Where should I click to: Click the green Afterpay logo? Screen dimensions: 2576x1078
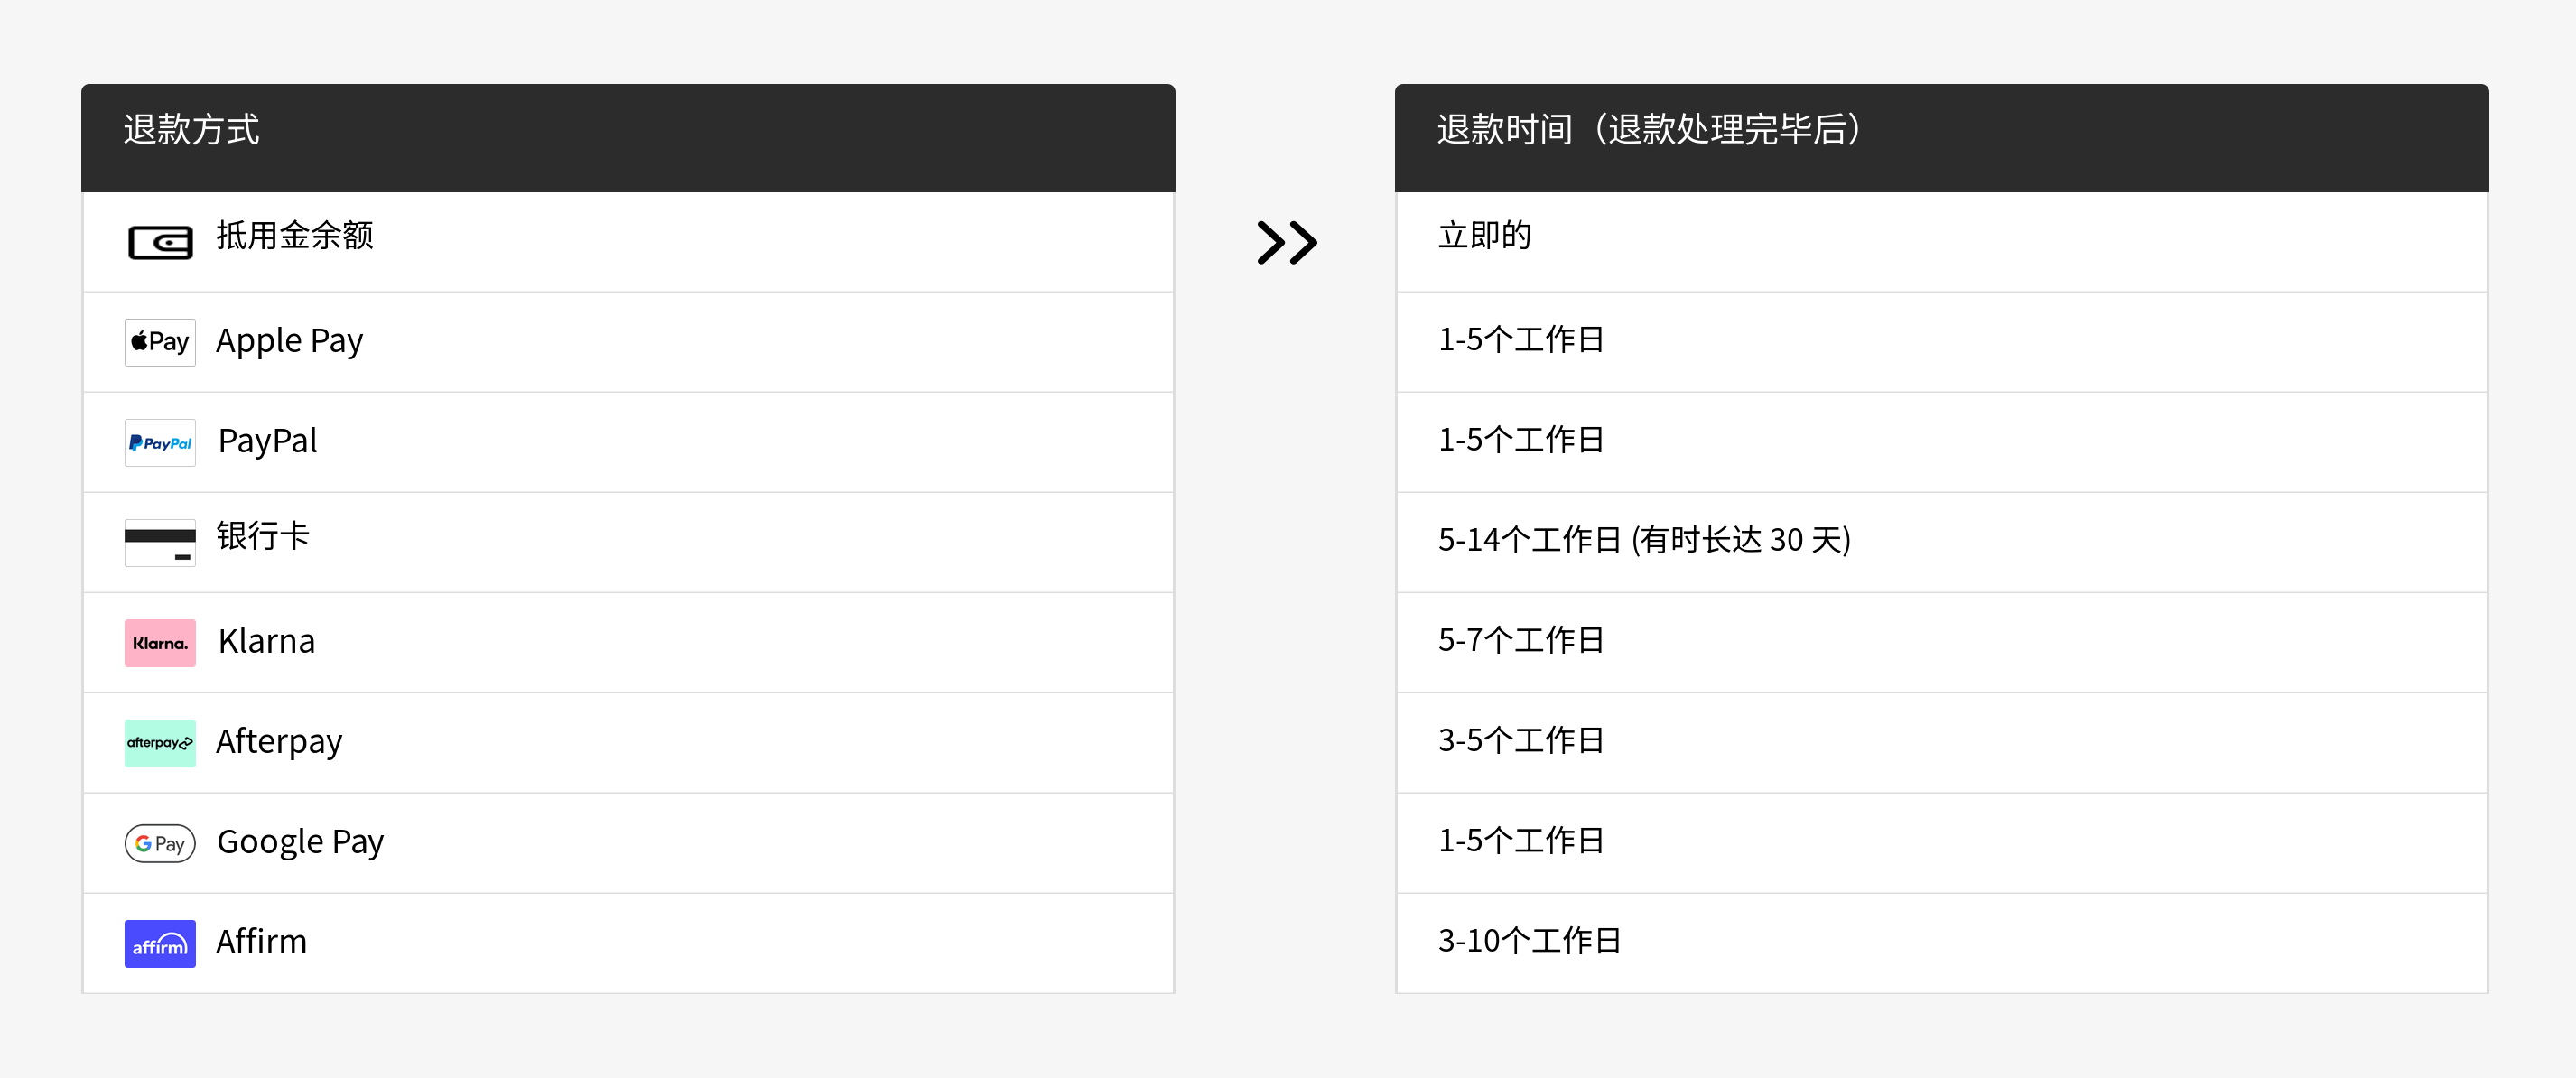tap(160, 743)
